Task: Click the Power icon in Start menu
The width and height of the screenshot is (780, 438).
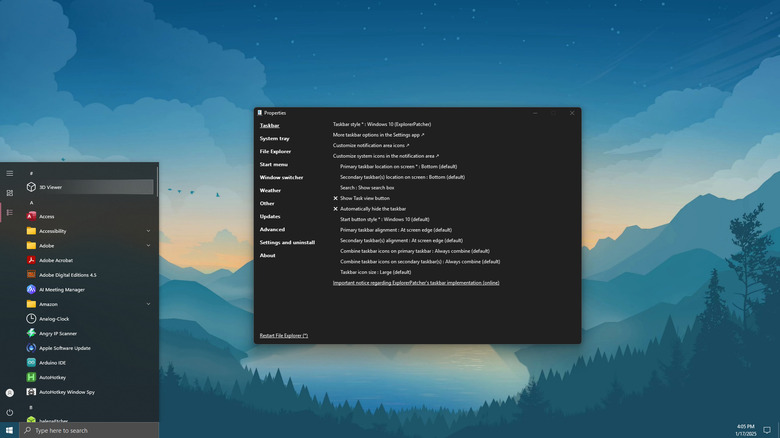Action: pyautogui.click(x=10, y=412)
